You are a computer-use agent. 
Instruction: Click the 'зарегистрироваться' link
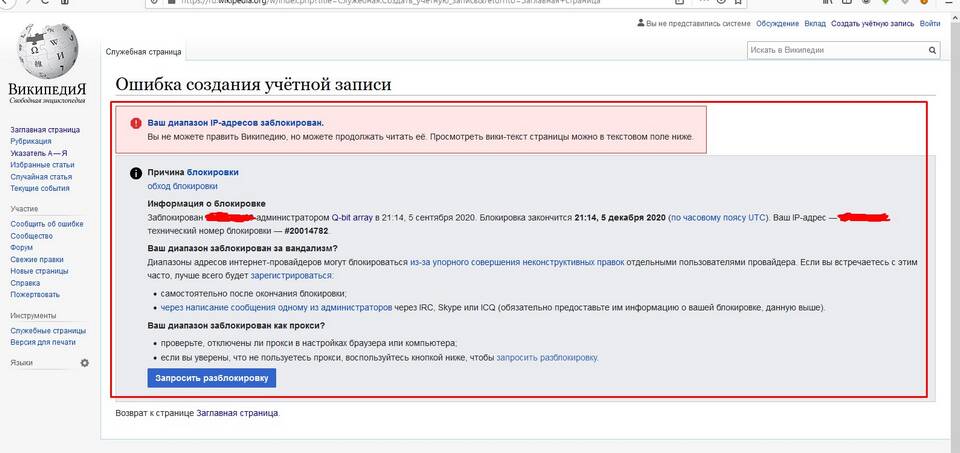pyautogui.click(x=291, y=275)
